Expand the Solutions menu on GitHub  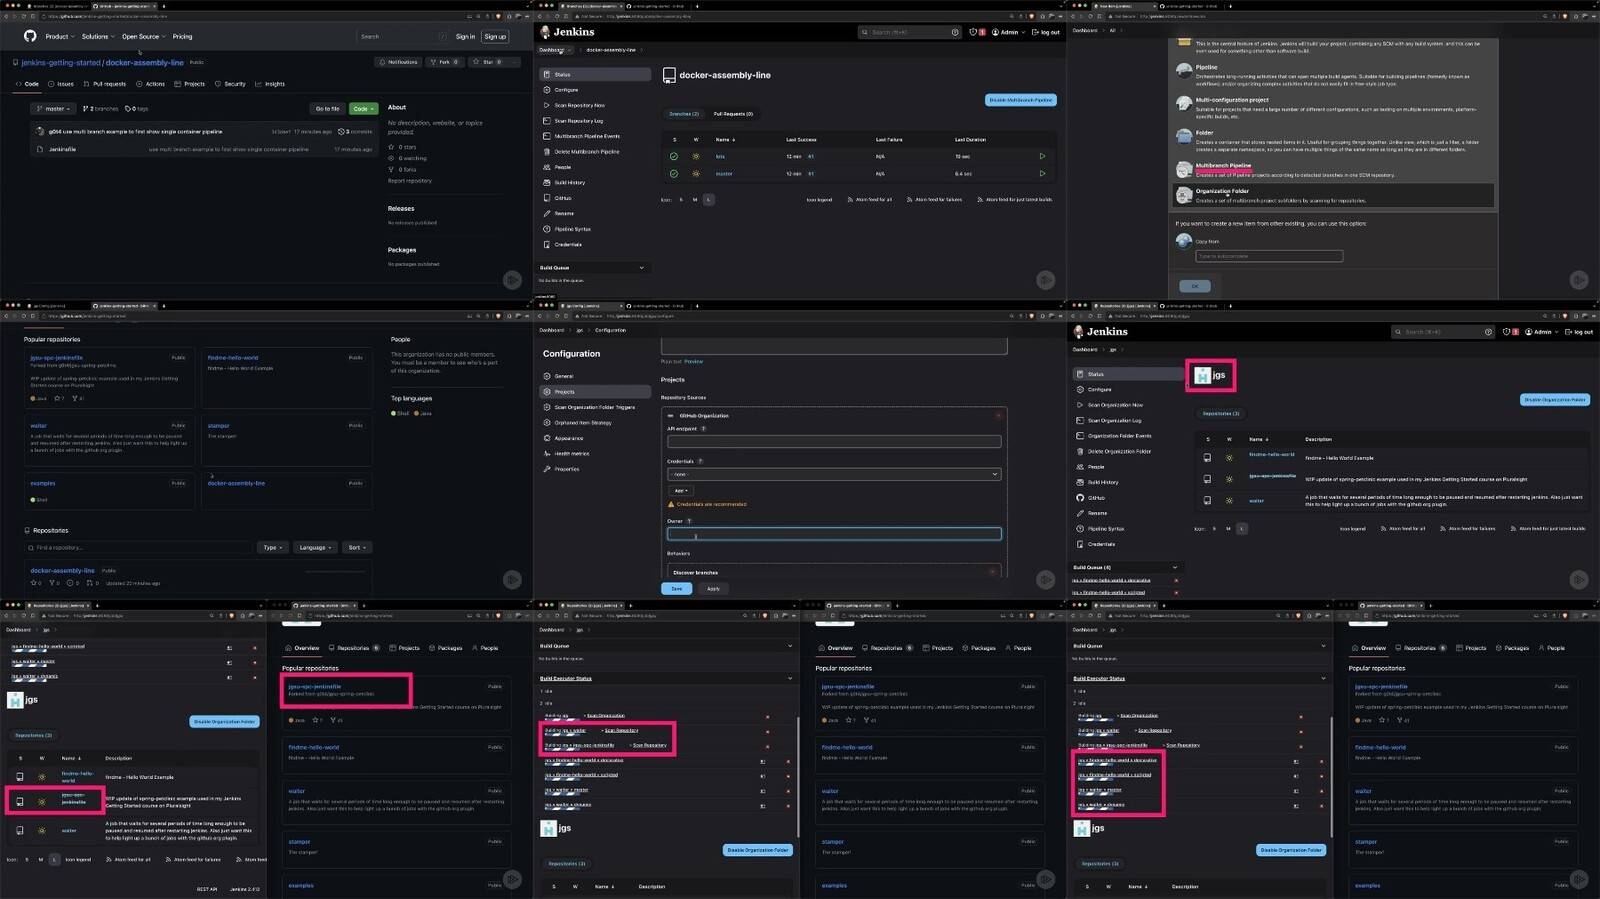[98, 37]
